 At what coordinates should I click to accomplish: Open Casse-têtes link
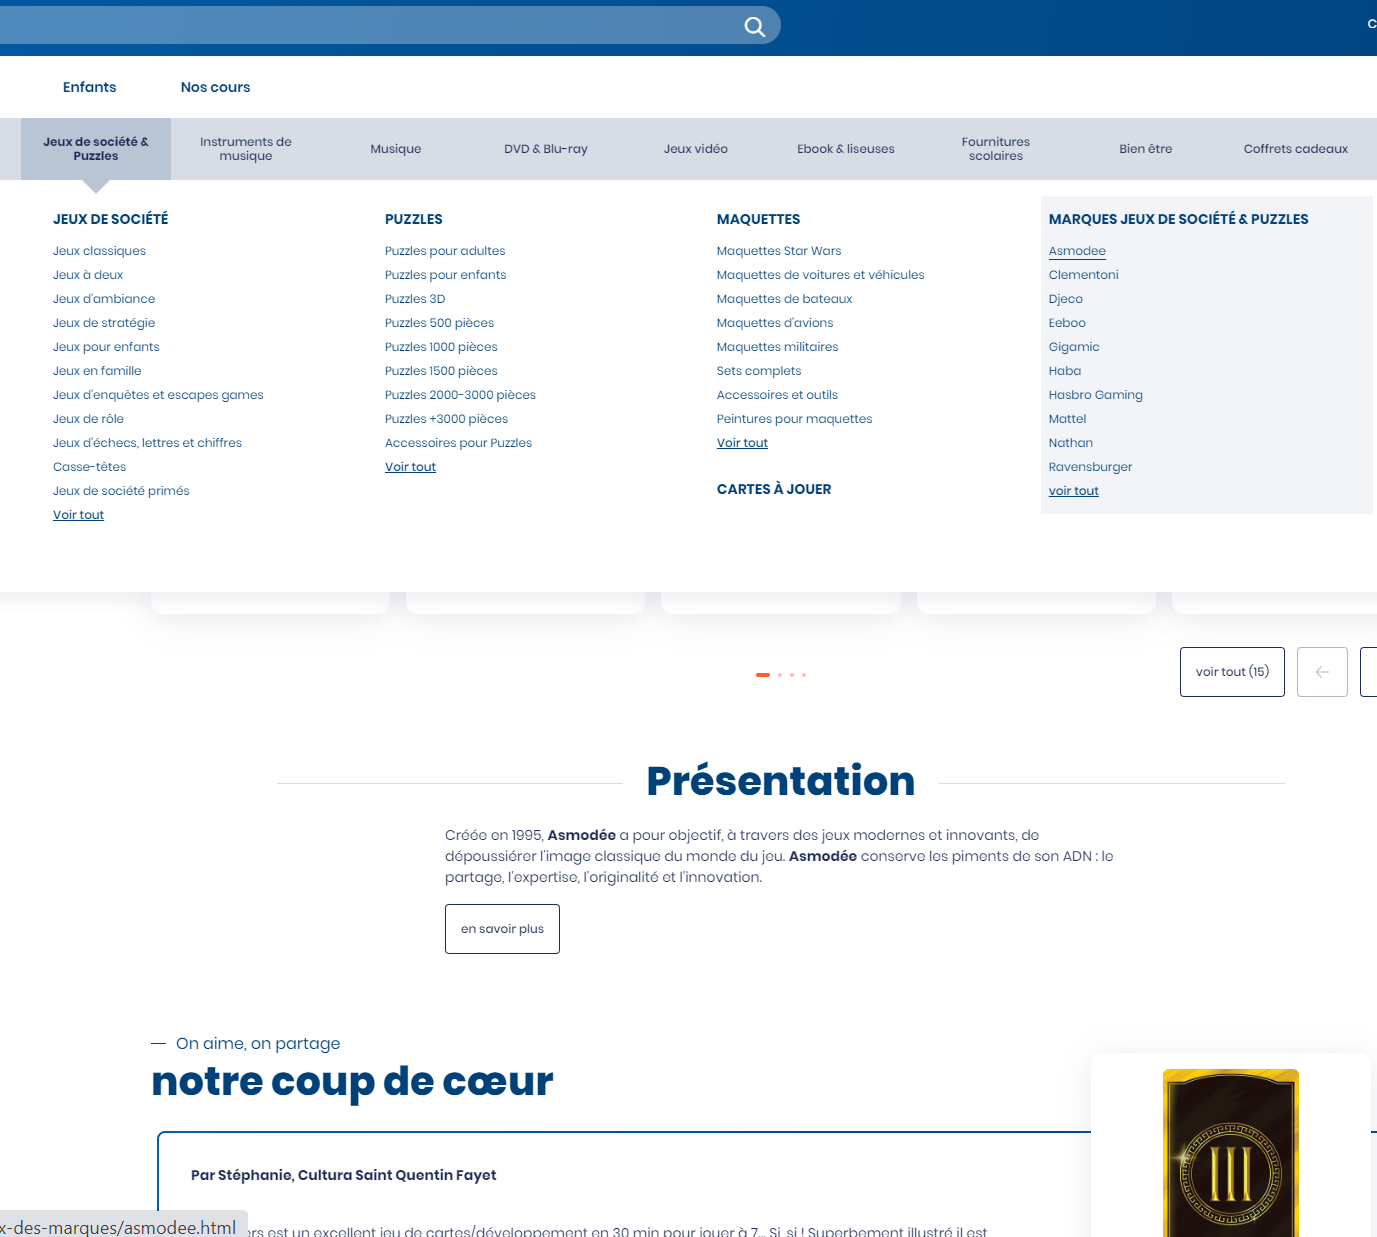(89, 467)
